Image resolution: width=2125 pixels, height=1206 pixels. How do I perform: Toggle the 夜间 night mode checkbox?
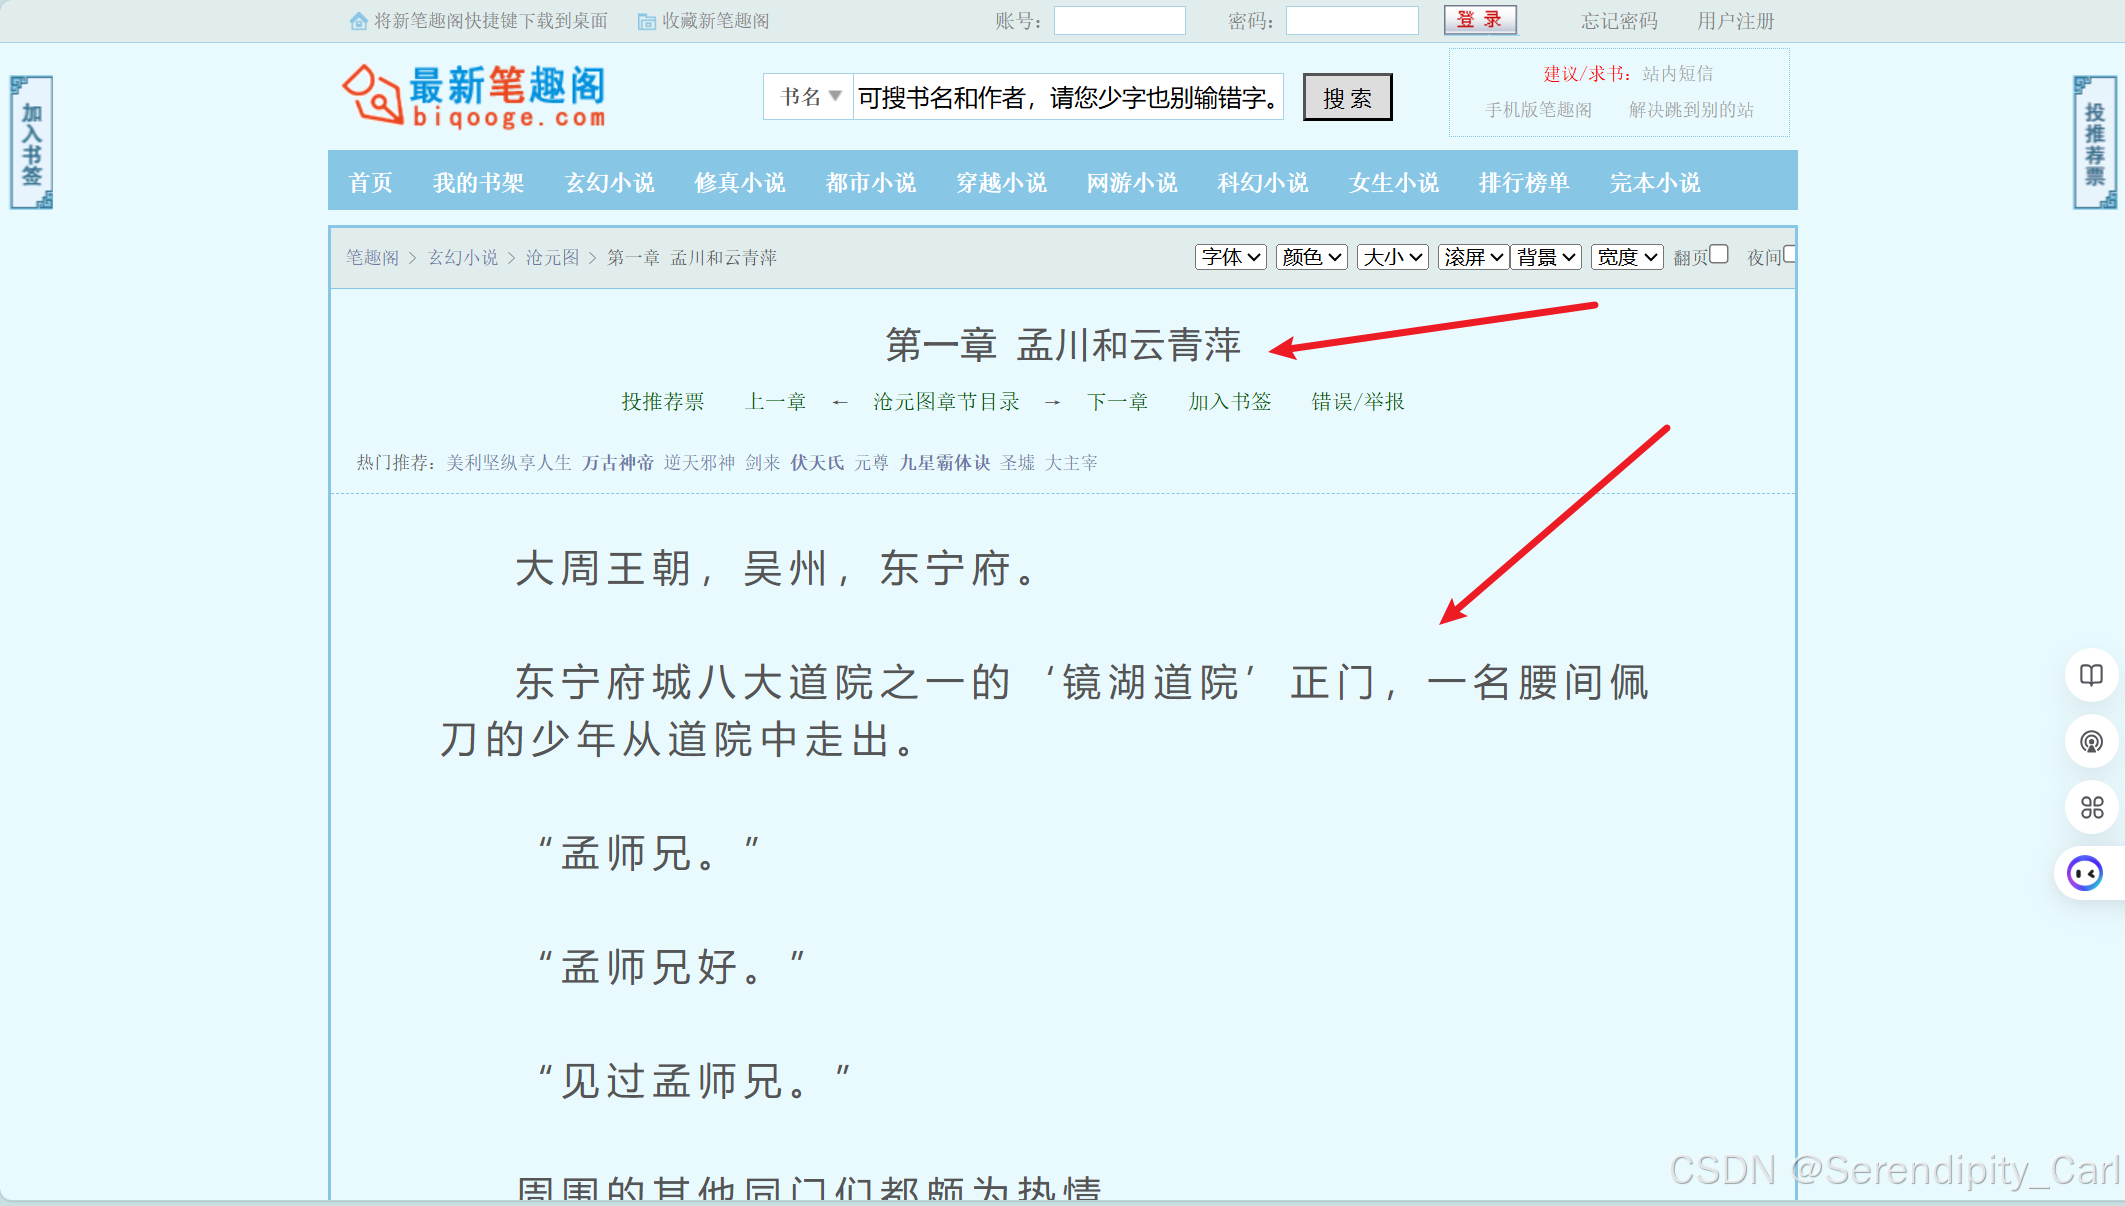1789,254
